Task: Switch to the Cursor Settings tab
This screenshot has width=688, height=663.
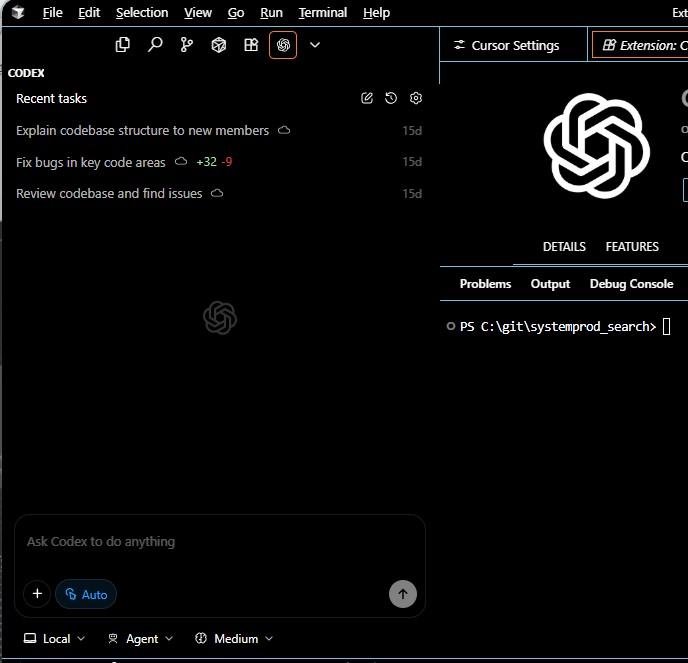Action: 513,45
